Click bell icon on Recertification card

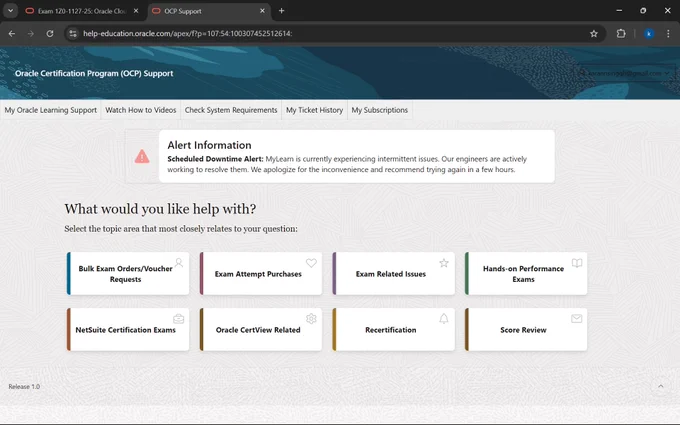tap(444, 319)
